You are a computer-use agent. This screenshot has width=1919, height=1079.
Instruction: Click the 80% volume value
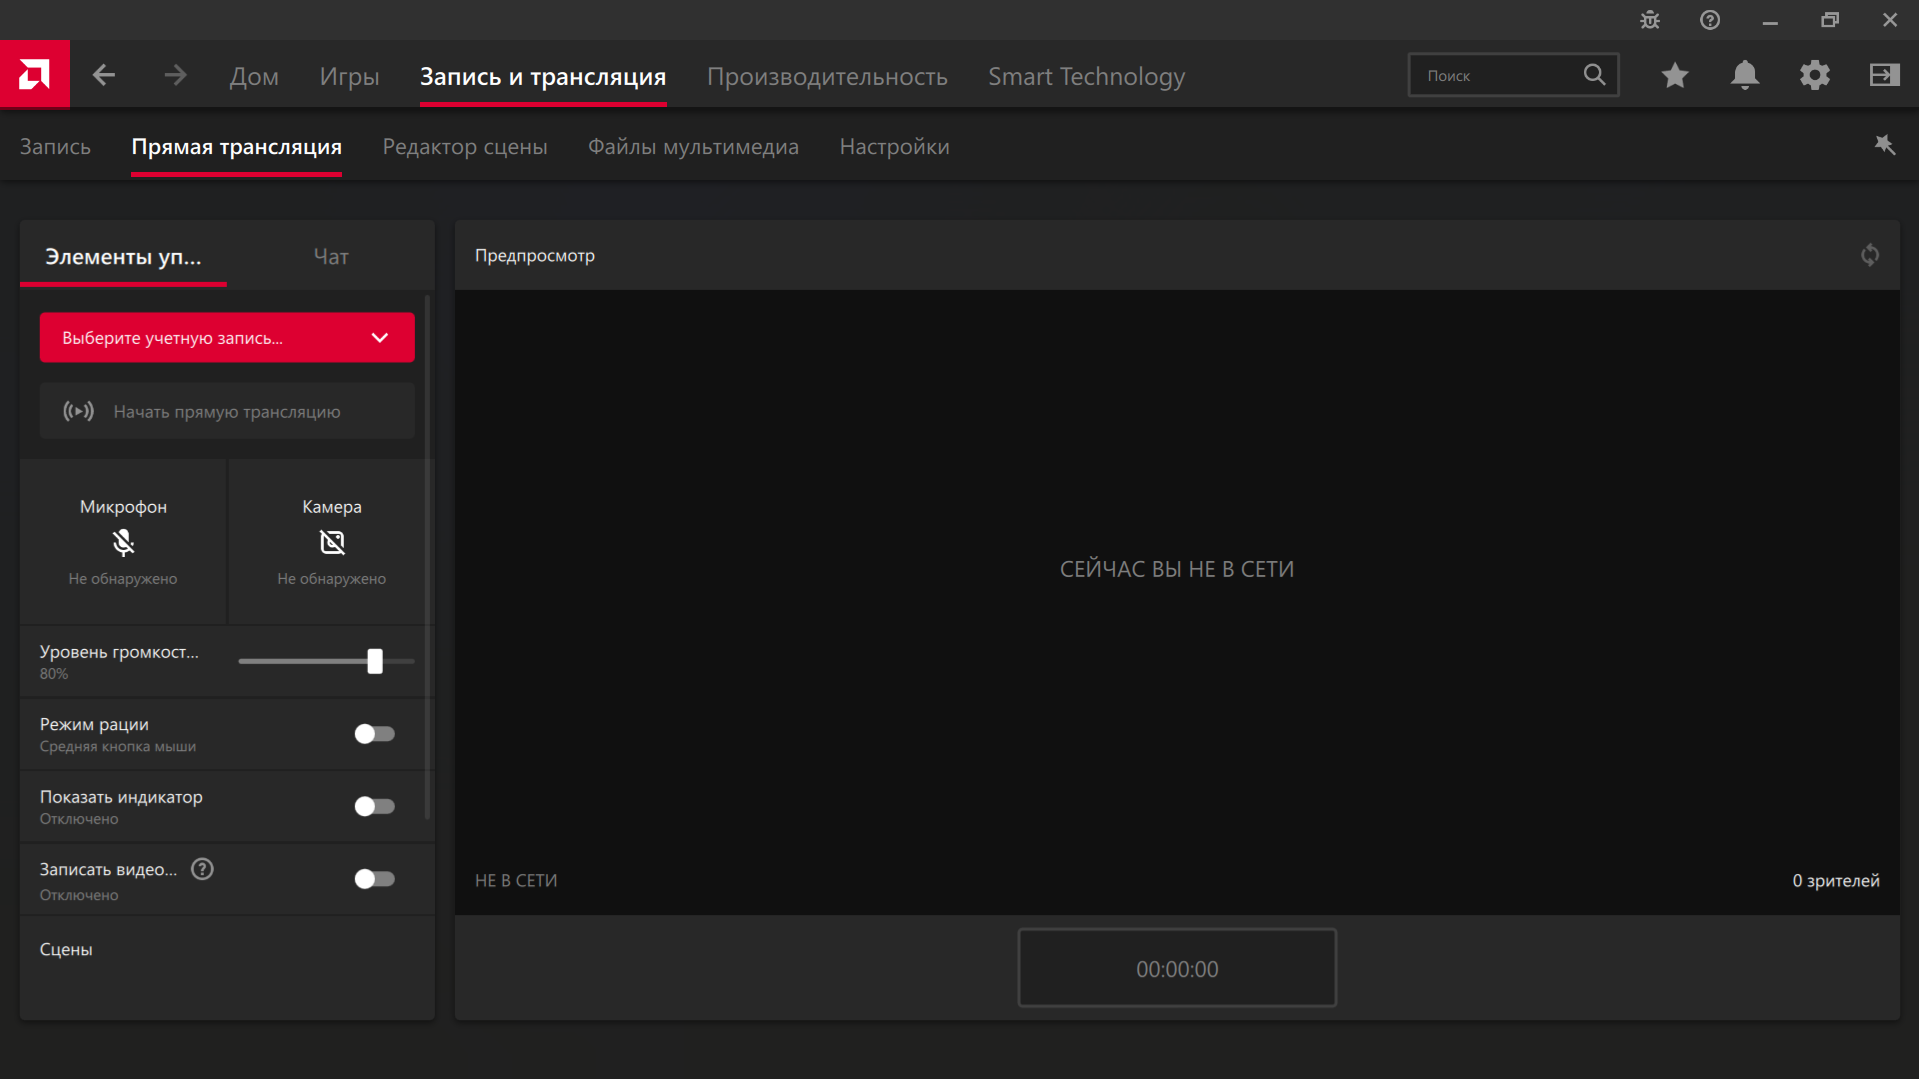(x=54, y=674)
